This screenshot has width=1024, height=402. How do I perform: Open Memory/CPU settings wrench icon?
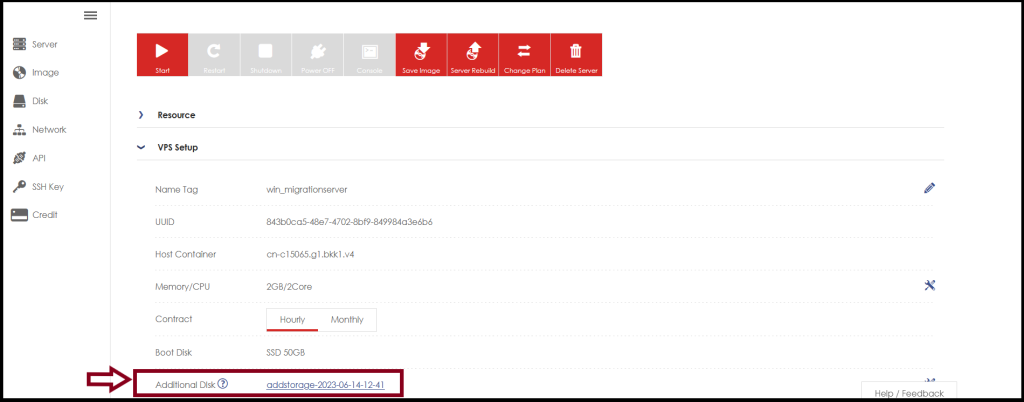(x=931, y=285)
